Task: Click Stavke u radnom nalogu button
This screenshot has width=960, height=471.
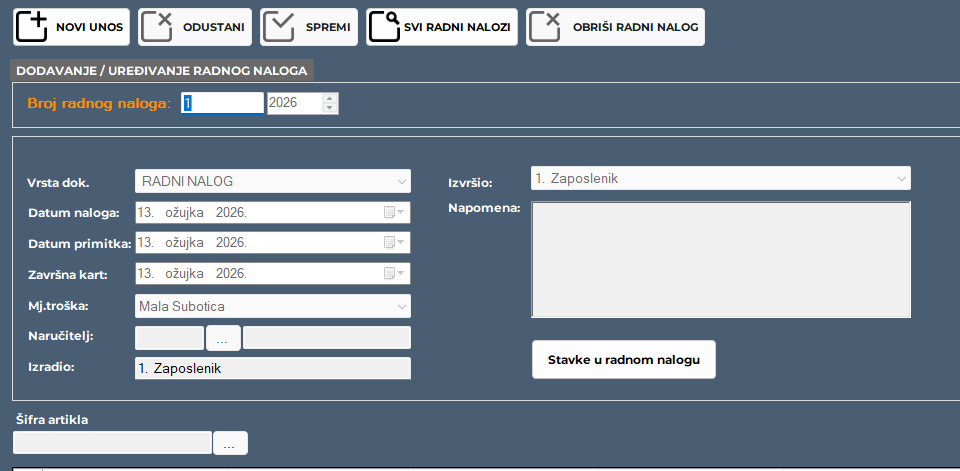Action: (x=623, y=359)
